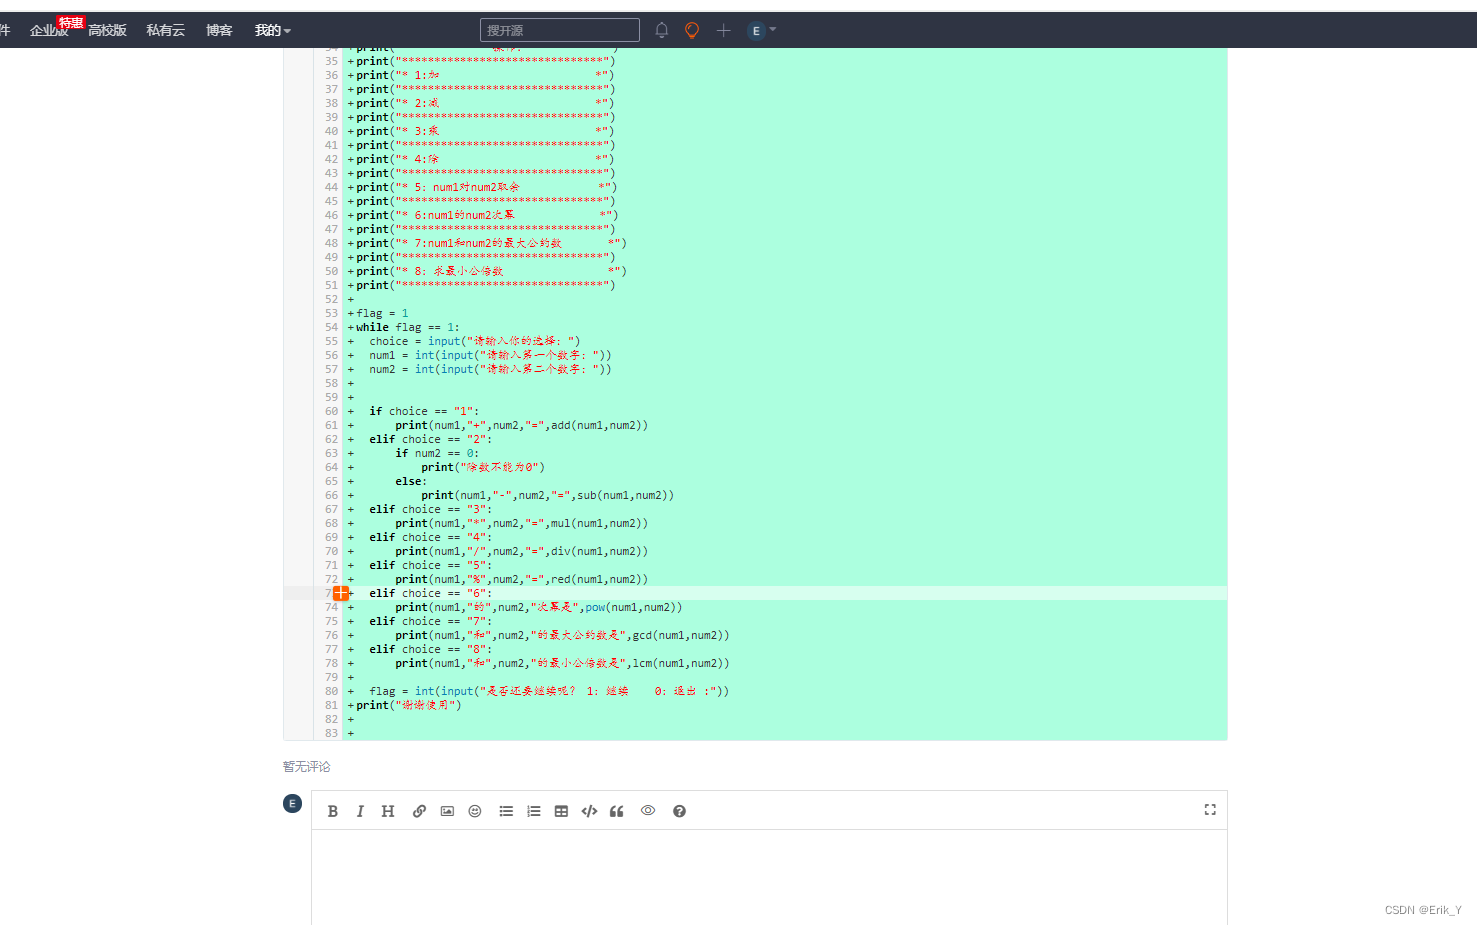Screen dimensions: 1477x925
Task: Click diff line number 81
Action: [331, 705]
